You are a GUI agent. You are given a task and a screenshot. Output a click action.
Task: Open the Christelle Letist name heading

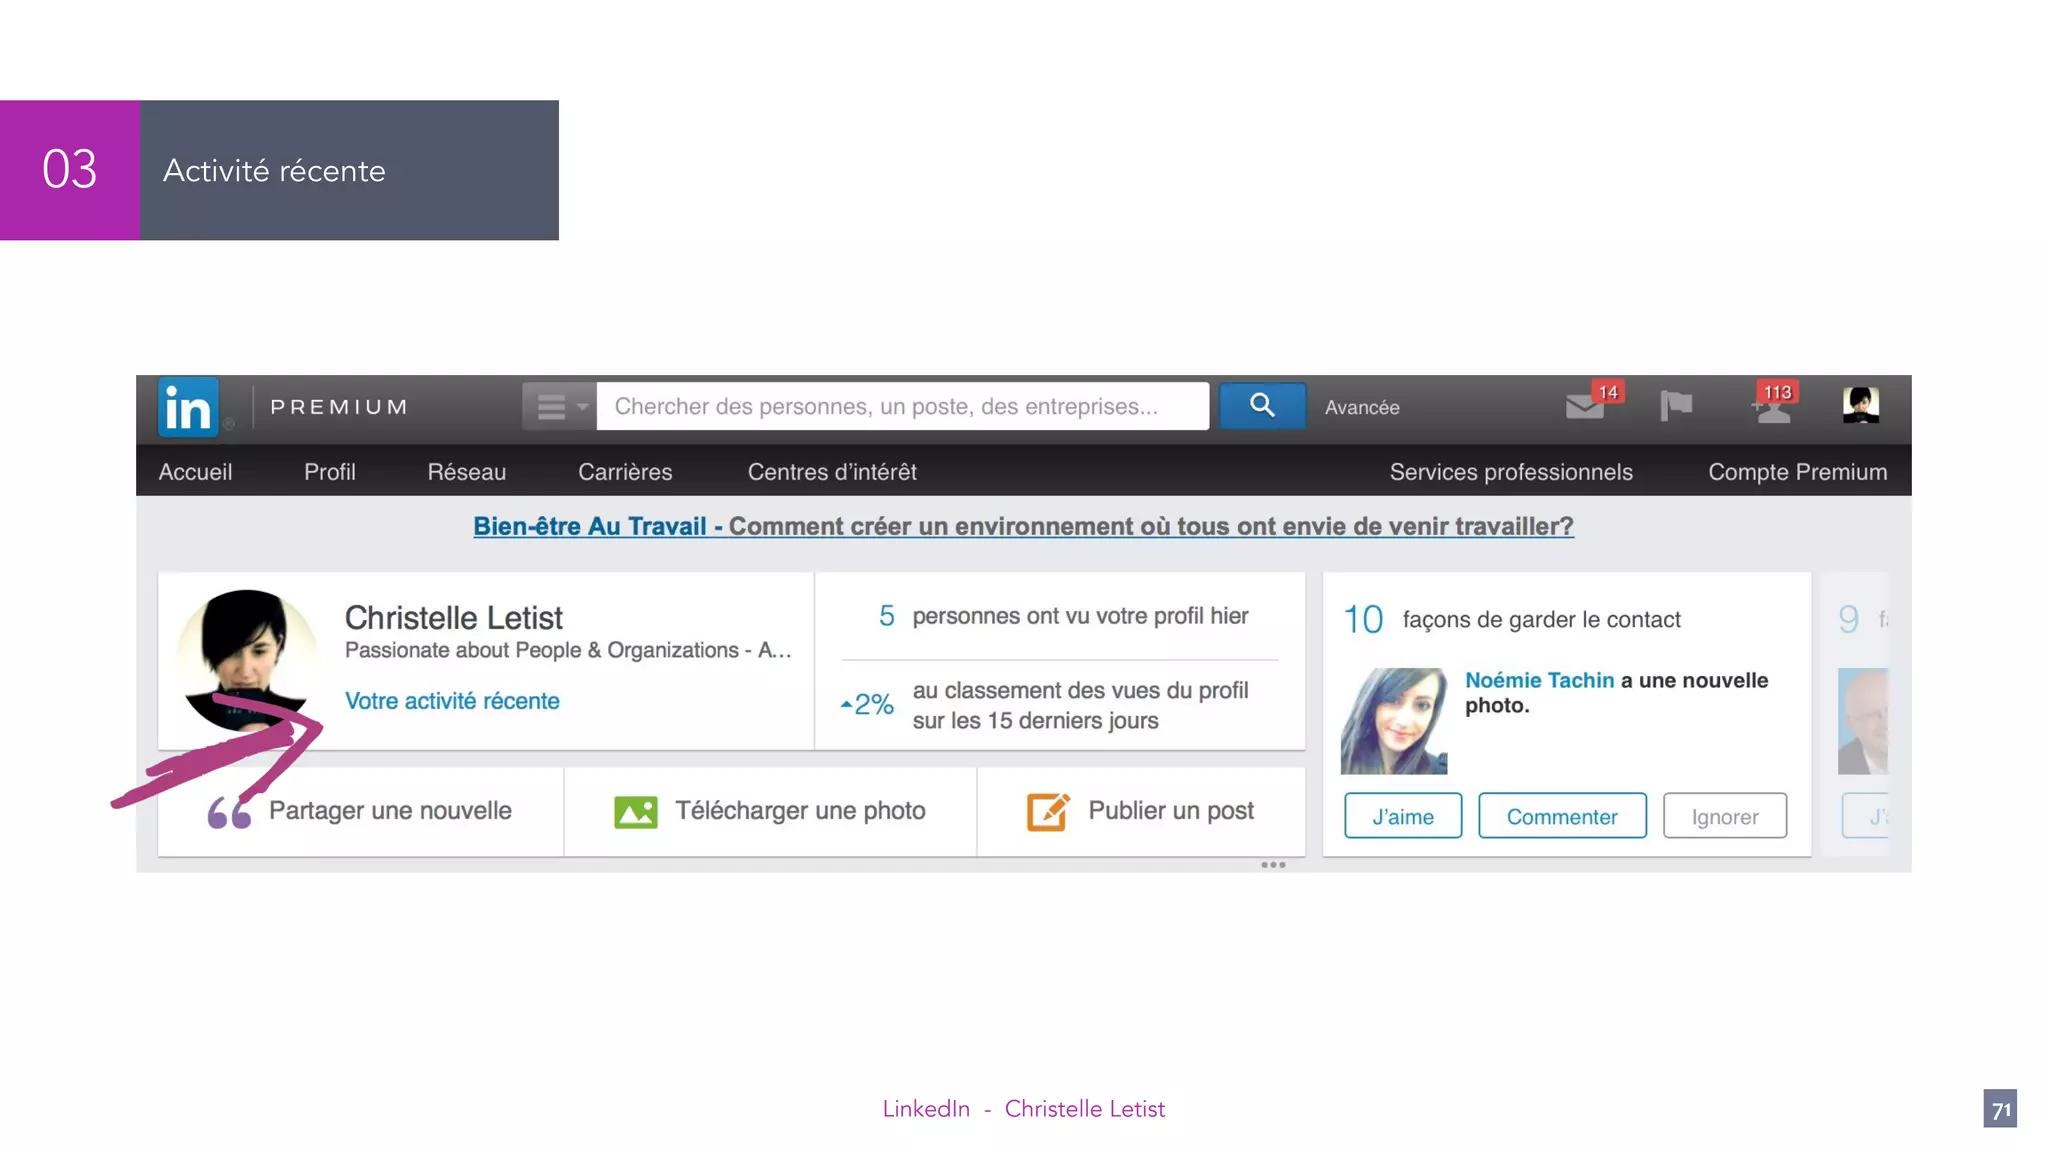pyautogui.click(x=453, y=618)
